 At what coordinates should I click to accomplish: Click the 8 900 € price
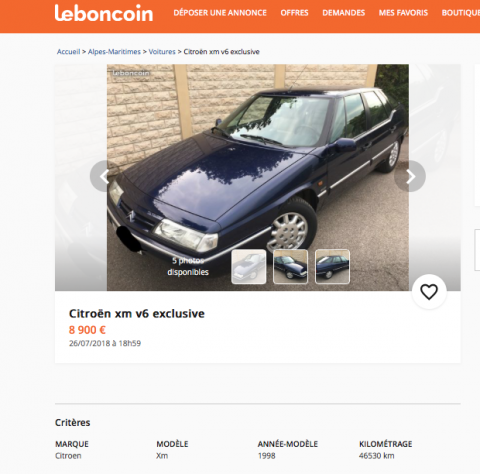[87, 330]
